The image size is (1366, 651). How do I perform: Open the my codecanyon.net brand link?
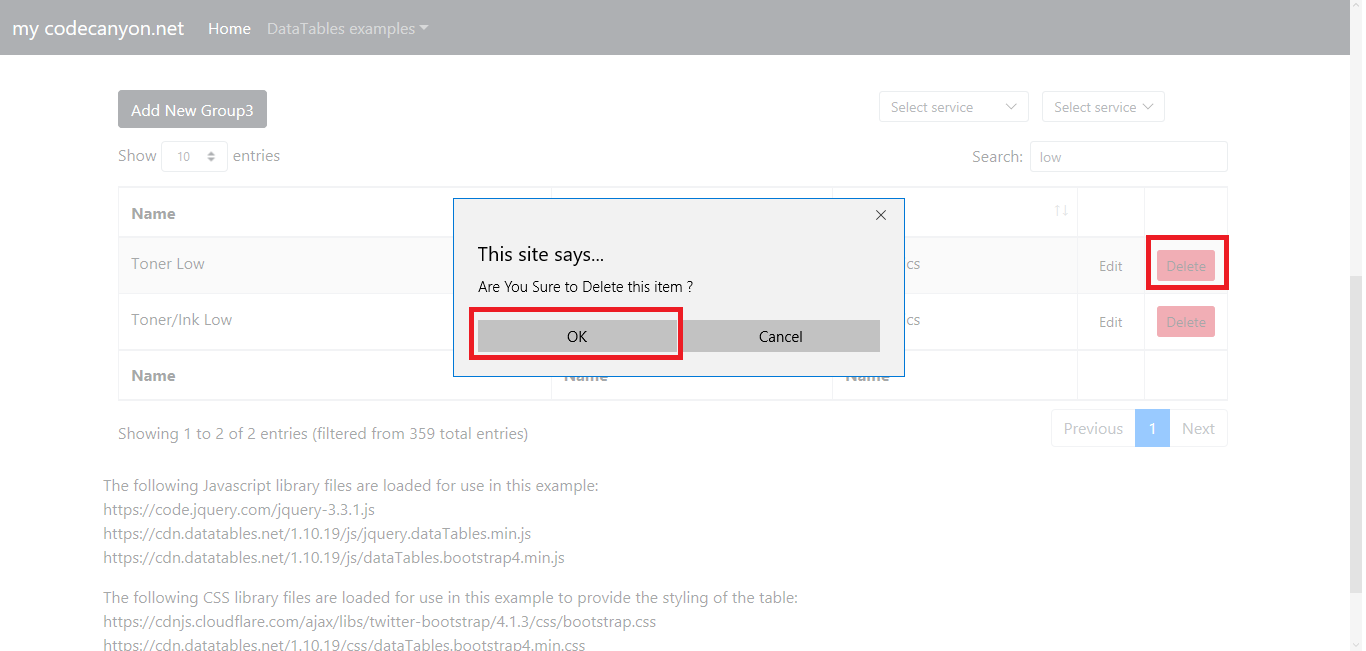pyautogui.click(x=98, y=28)
